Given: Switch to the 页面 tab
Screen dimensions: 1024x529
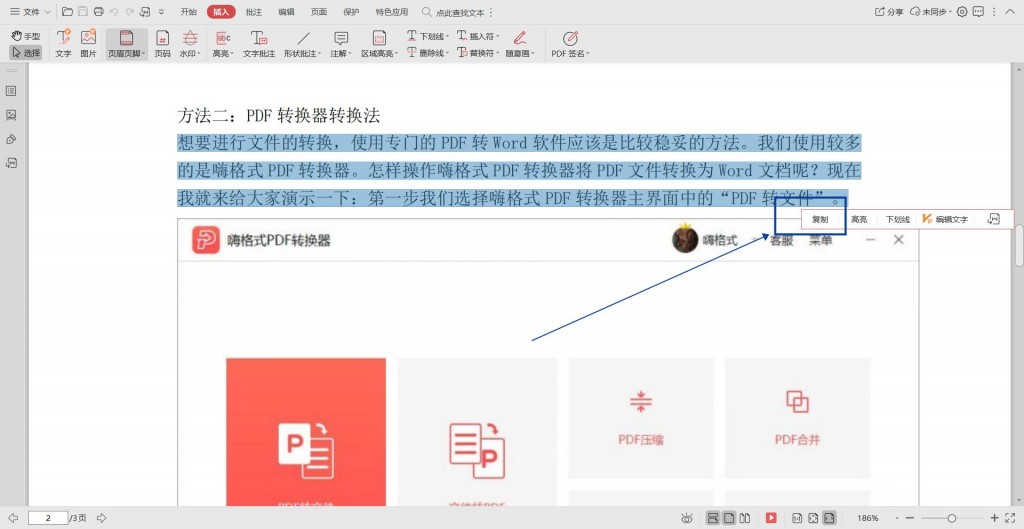Looking at the screenshot, I should click(319, 12).
